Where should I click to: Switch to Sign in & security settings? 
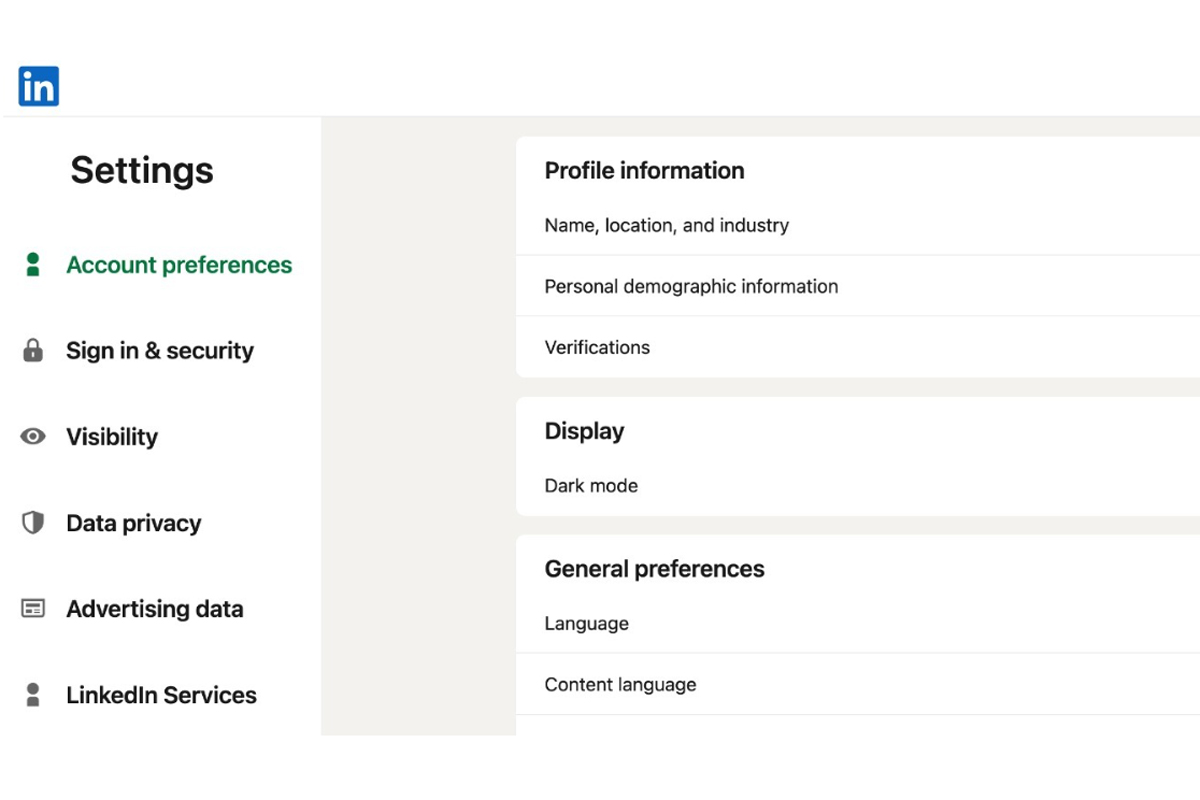(x=160, y=351)
